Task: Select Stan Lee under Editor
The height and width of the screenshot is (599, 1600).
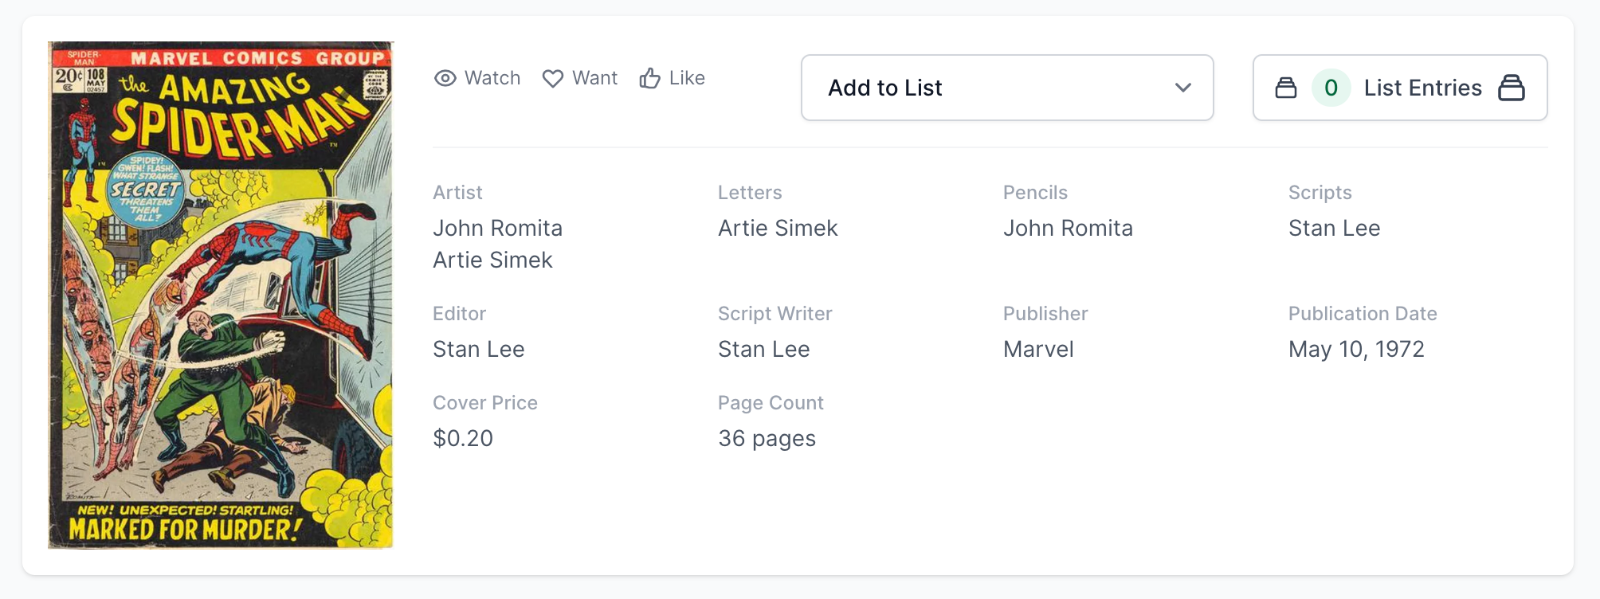Action: (x=478, y=349)
